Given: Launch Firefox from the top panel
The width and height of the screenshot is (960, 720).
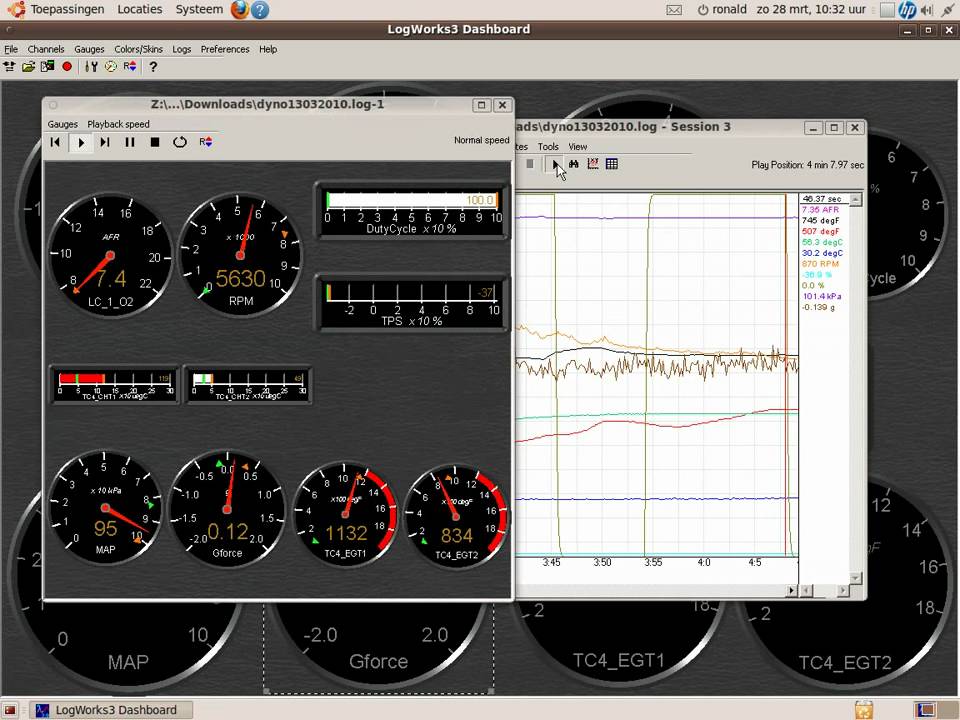Looking at the screenshot, I should [x=240, y=9].
